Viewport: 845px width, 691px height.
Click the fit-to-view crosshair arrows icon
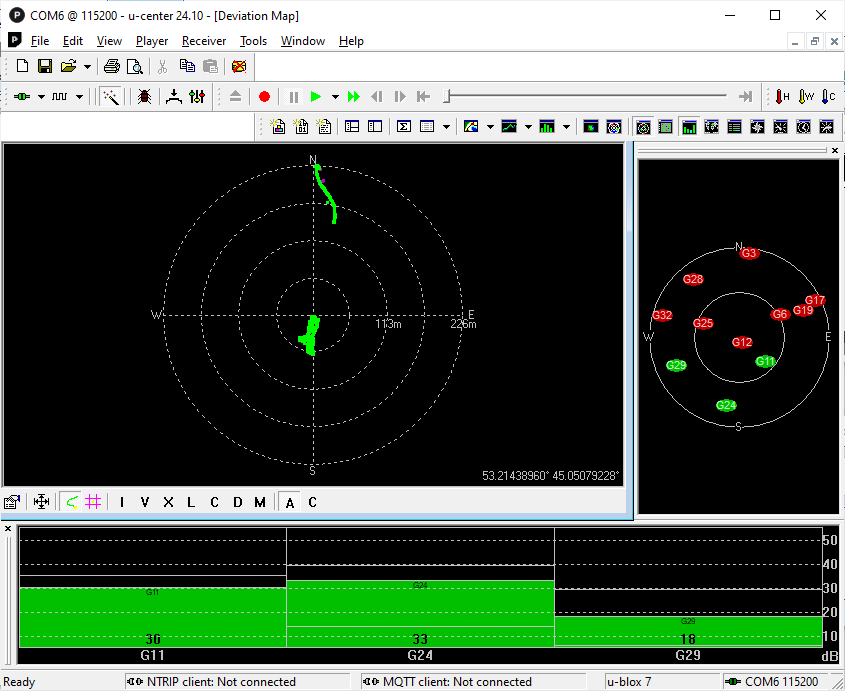[41, 502]
